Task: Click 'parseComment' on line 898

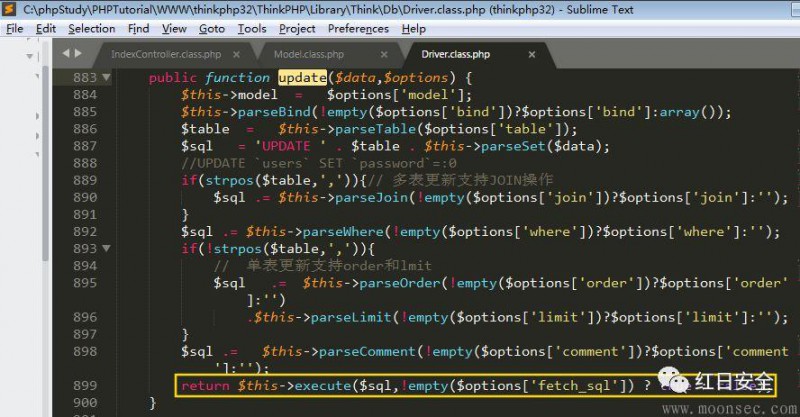Action: [367, 351]
